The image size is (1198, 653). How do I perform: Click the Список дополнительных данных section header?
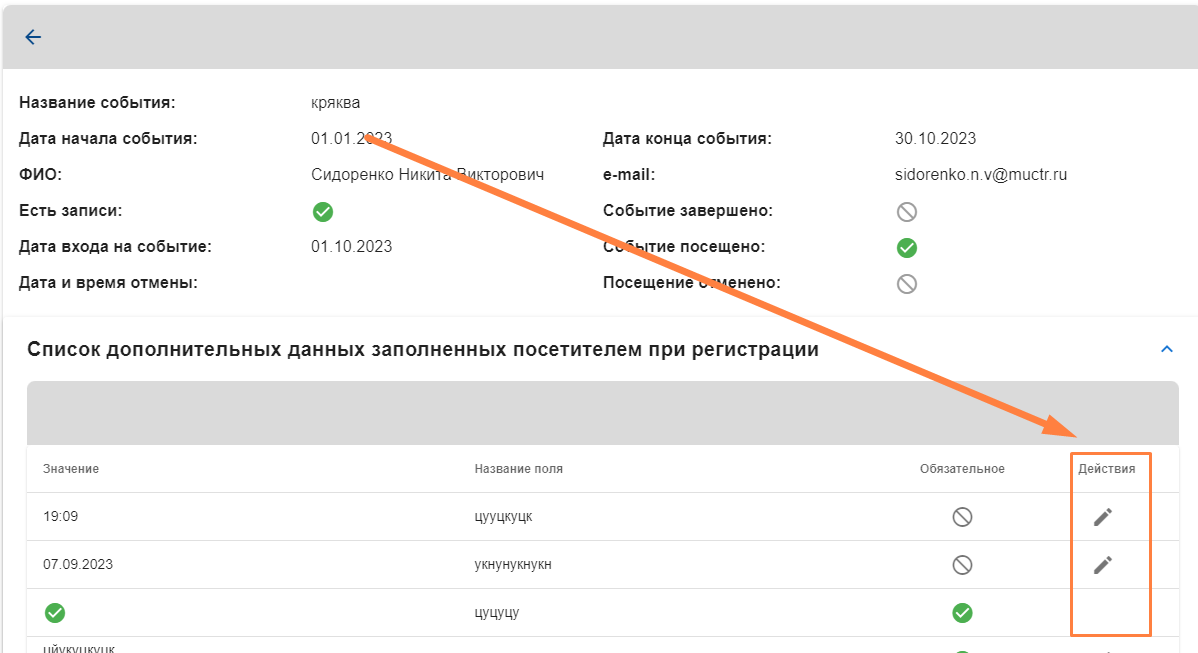point(423,349)
